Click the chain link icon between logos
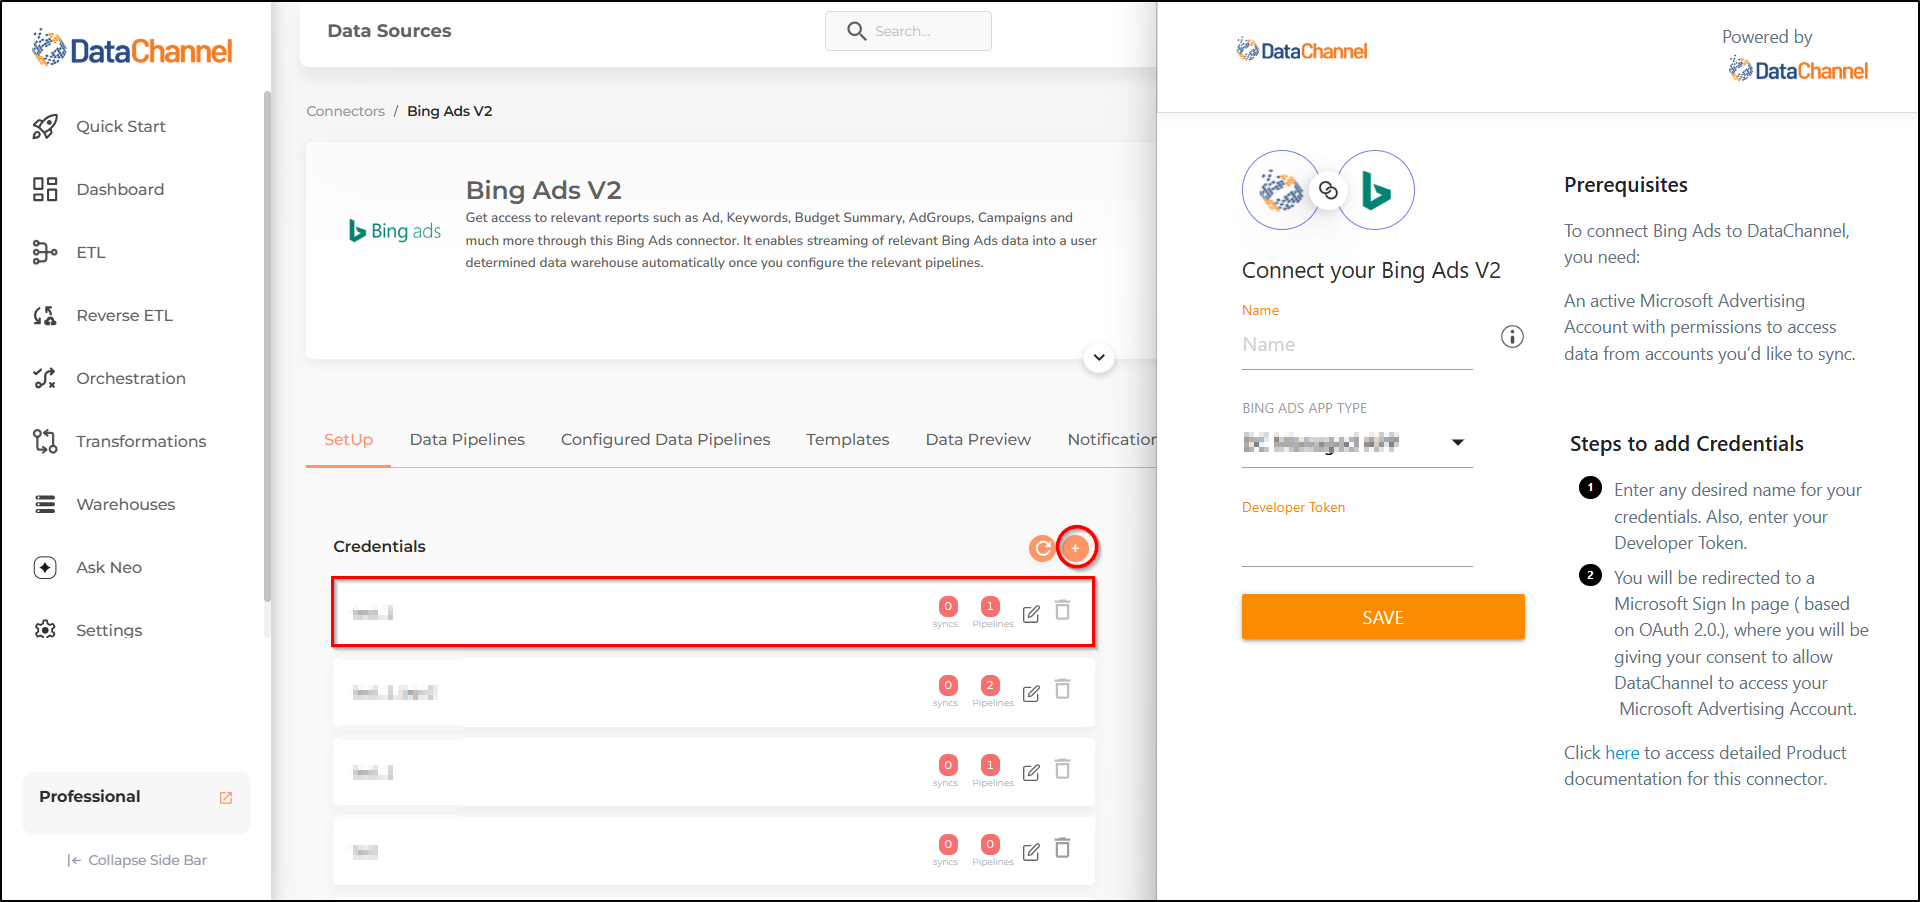This screenshot has height=902, width=1920. click(x=1328, y=190)
